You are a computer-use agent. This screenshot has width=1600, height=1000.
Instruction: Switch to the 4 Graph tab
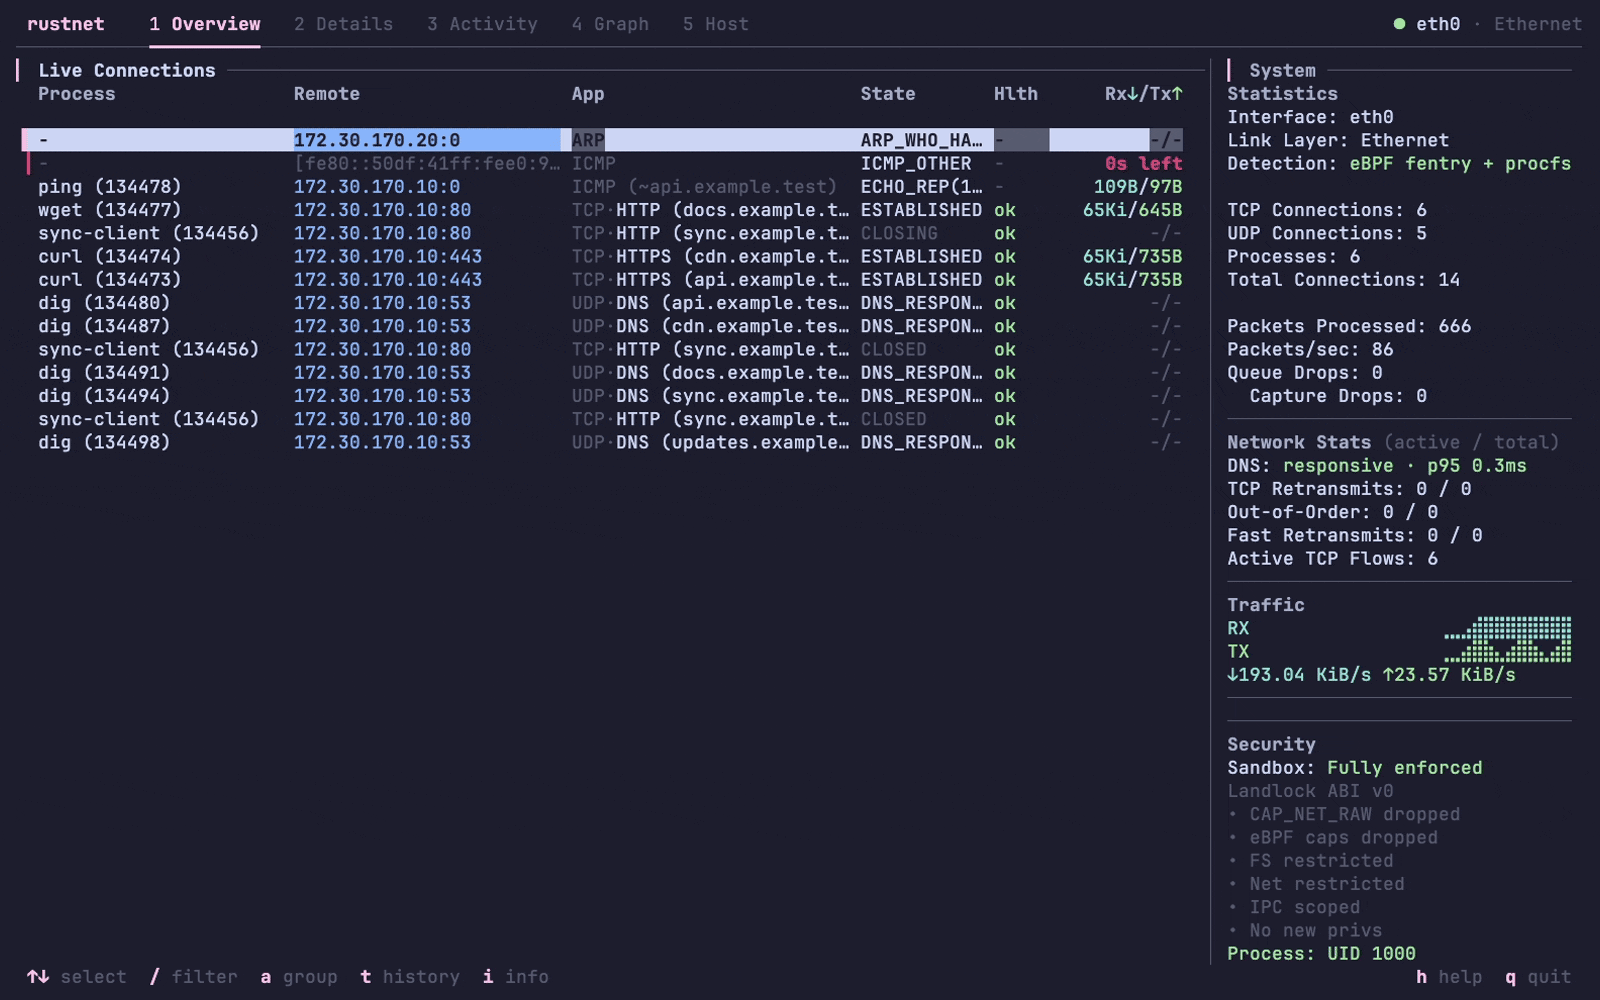click(x=610, y=24)
